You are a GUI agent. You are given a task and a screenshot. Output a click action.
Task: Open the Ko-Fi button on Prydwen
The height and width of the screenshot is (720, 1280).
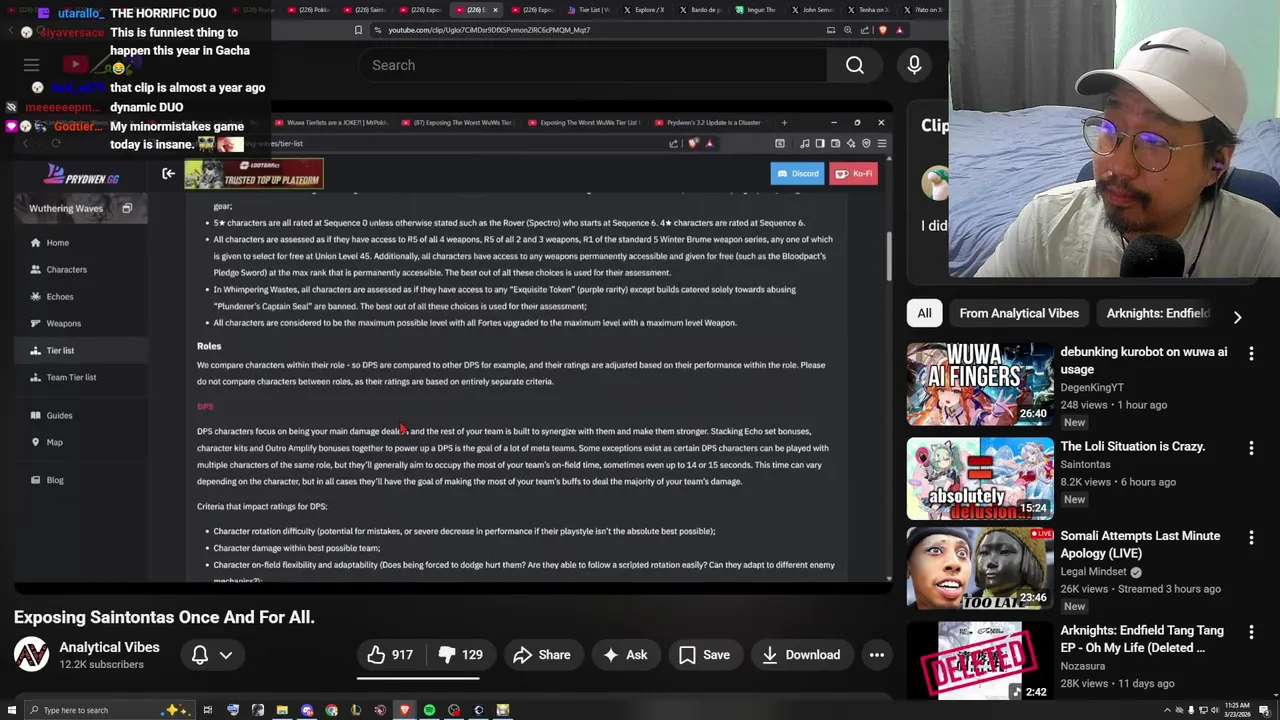[853, 174]
